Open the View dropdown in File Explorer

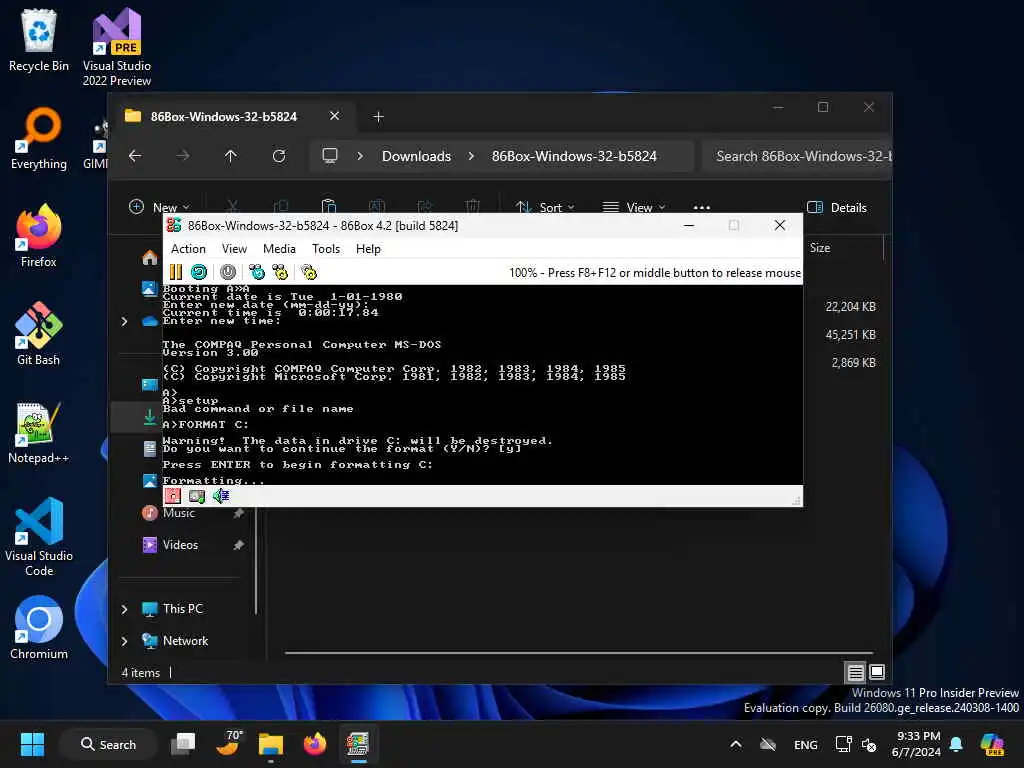tap(633, 207)
